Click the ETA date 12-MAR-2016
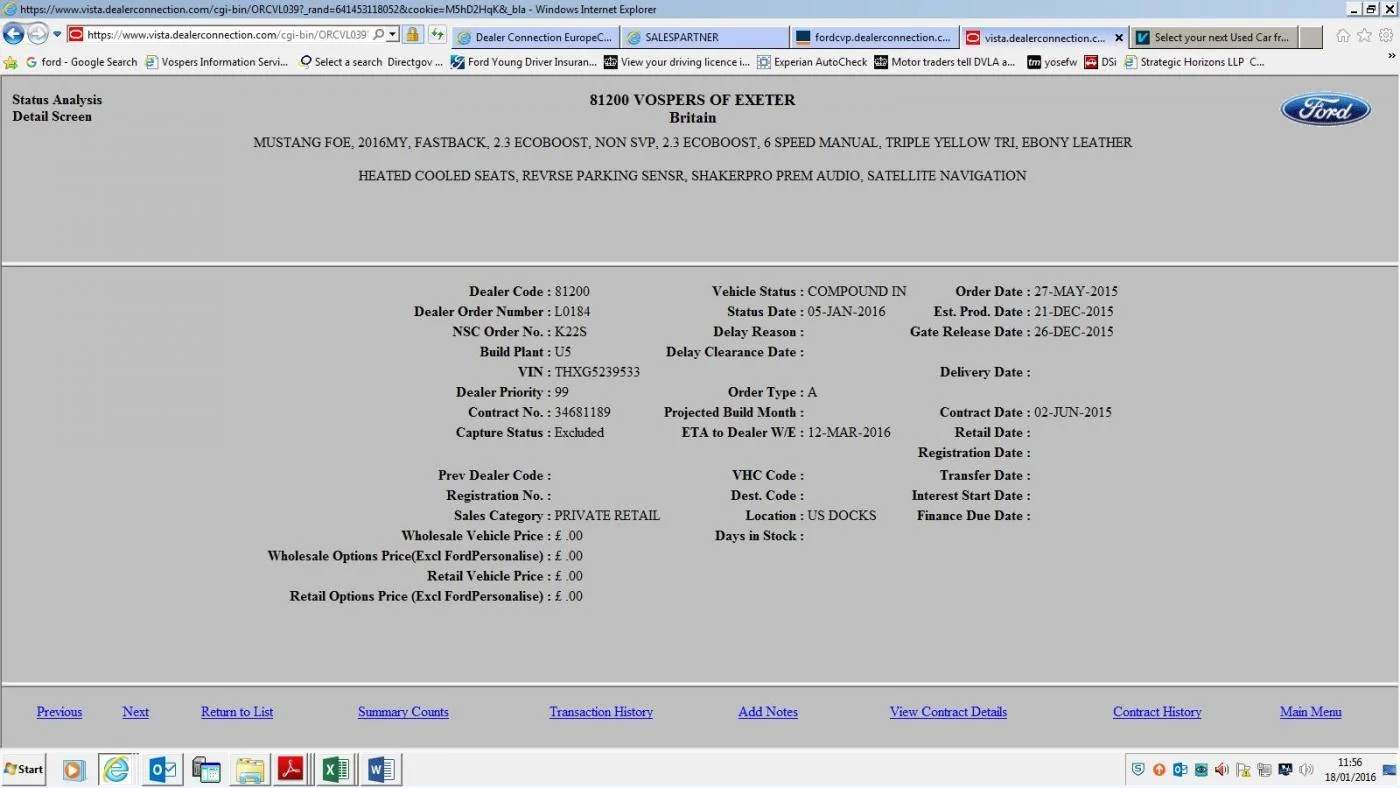 [849, 433]
